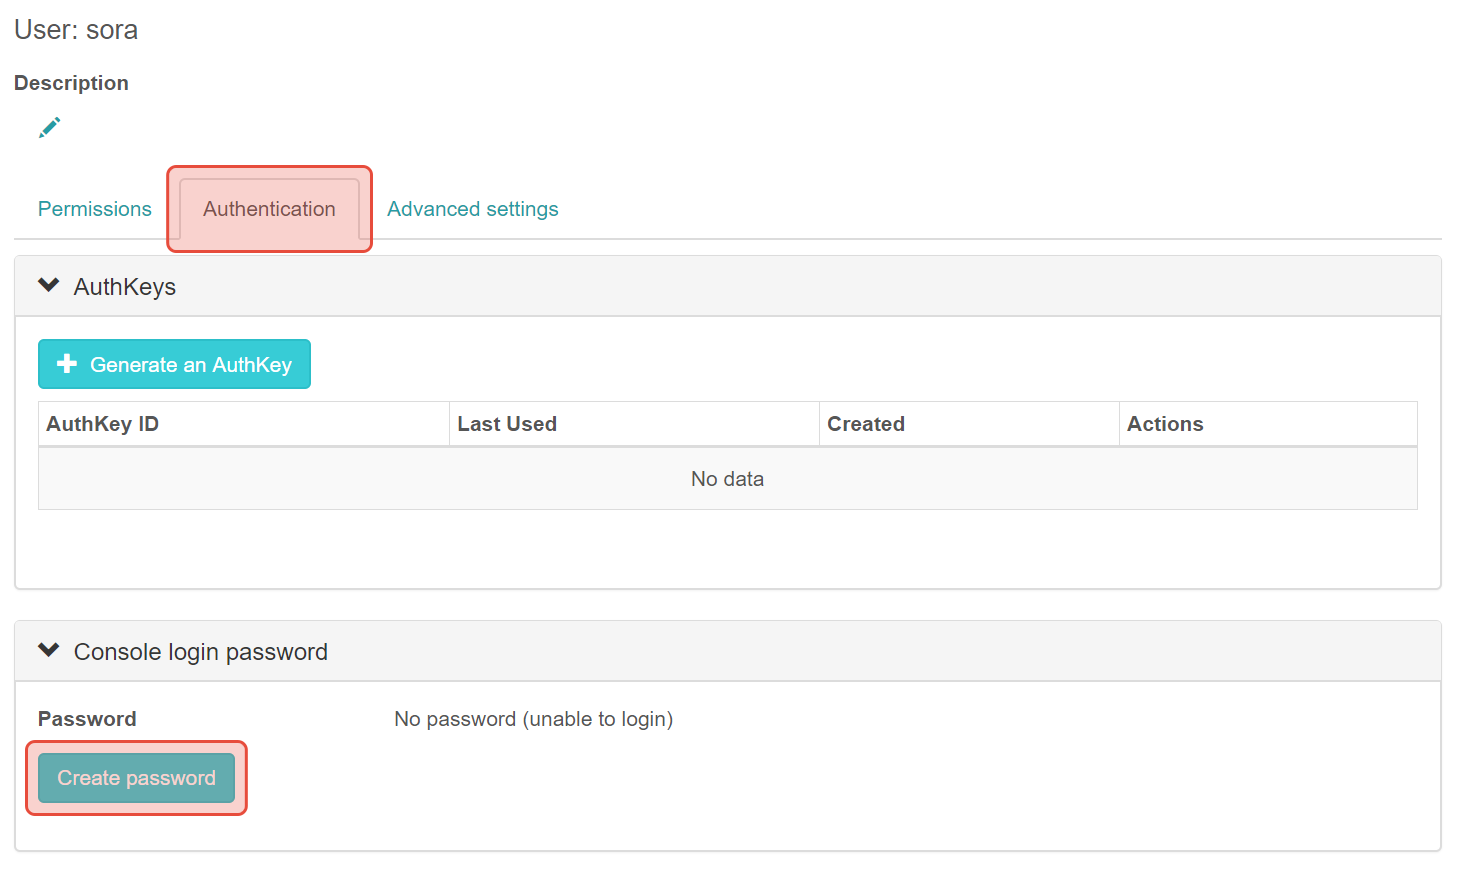Expand the AuthKeys panel header
Screen dimensions: 1460x870
pos(124,286)
